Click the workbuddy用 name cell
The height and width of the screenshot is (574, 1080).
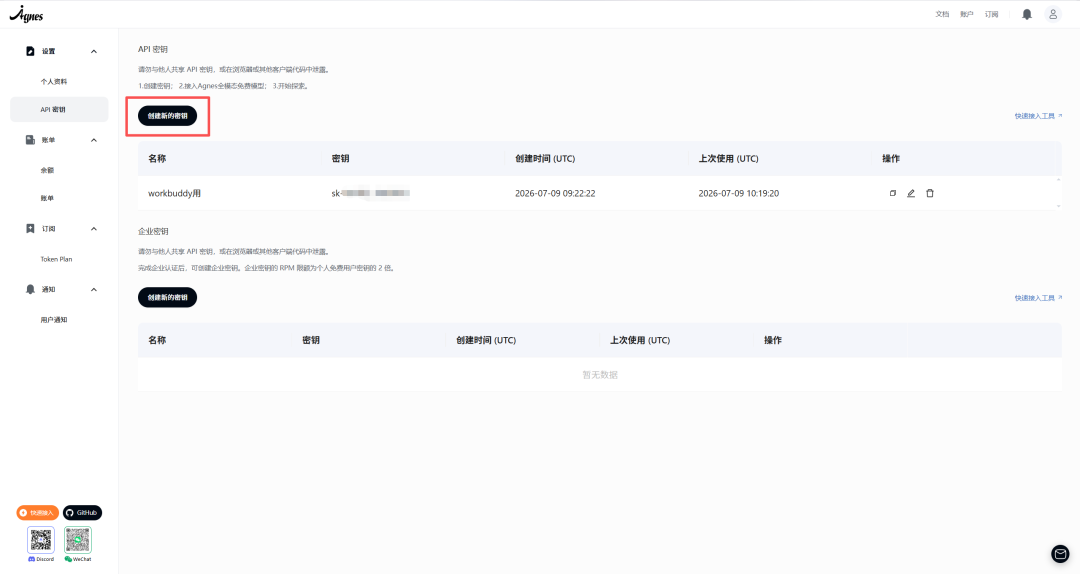[174, 194]
